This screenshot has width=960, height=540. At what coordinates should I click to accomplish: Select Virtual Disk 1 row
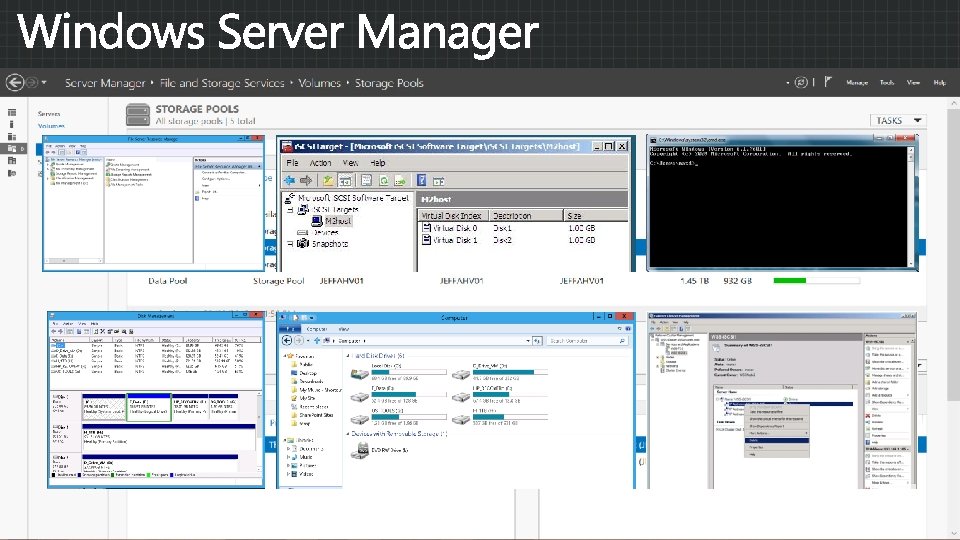(522, 240)
